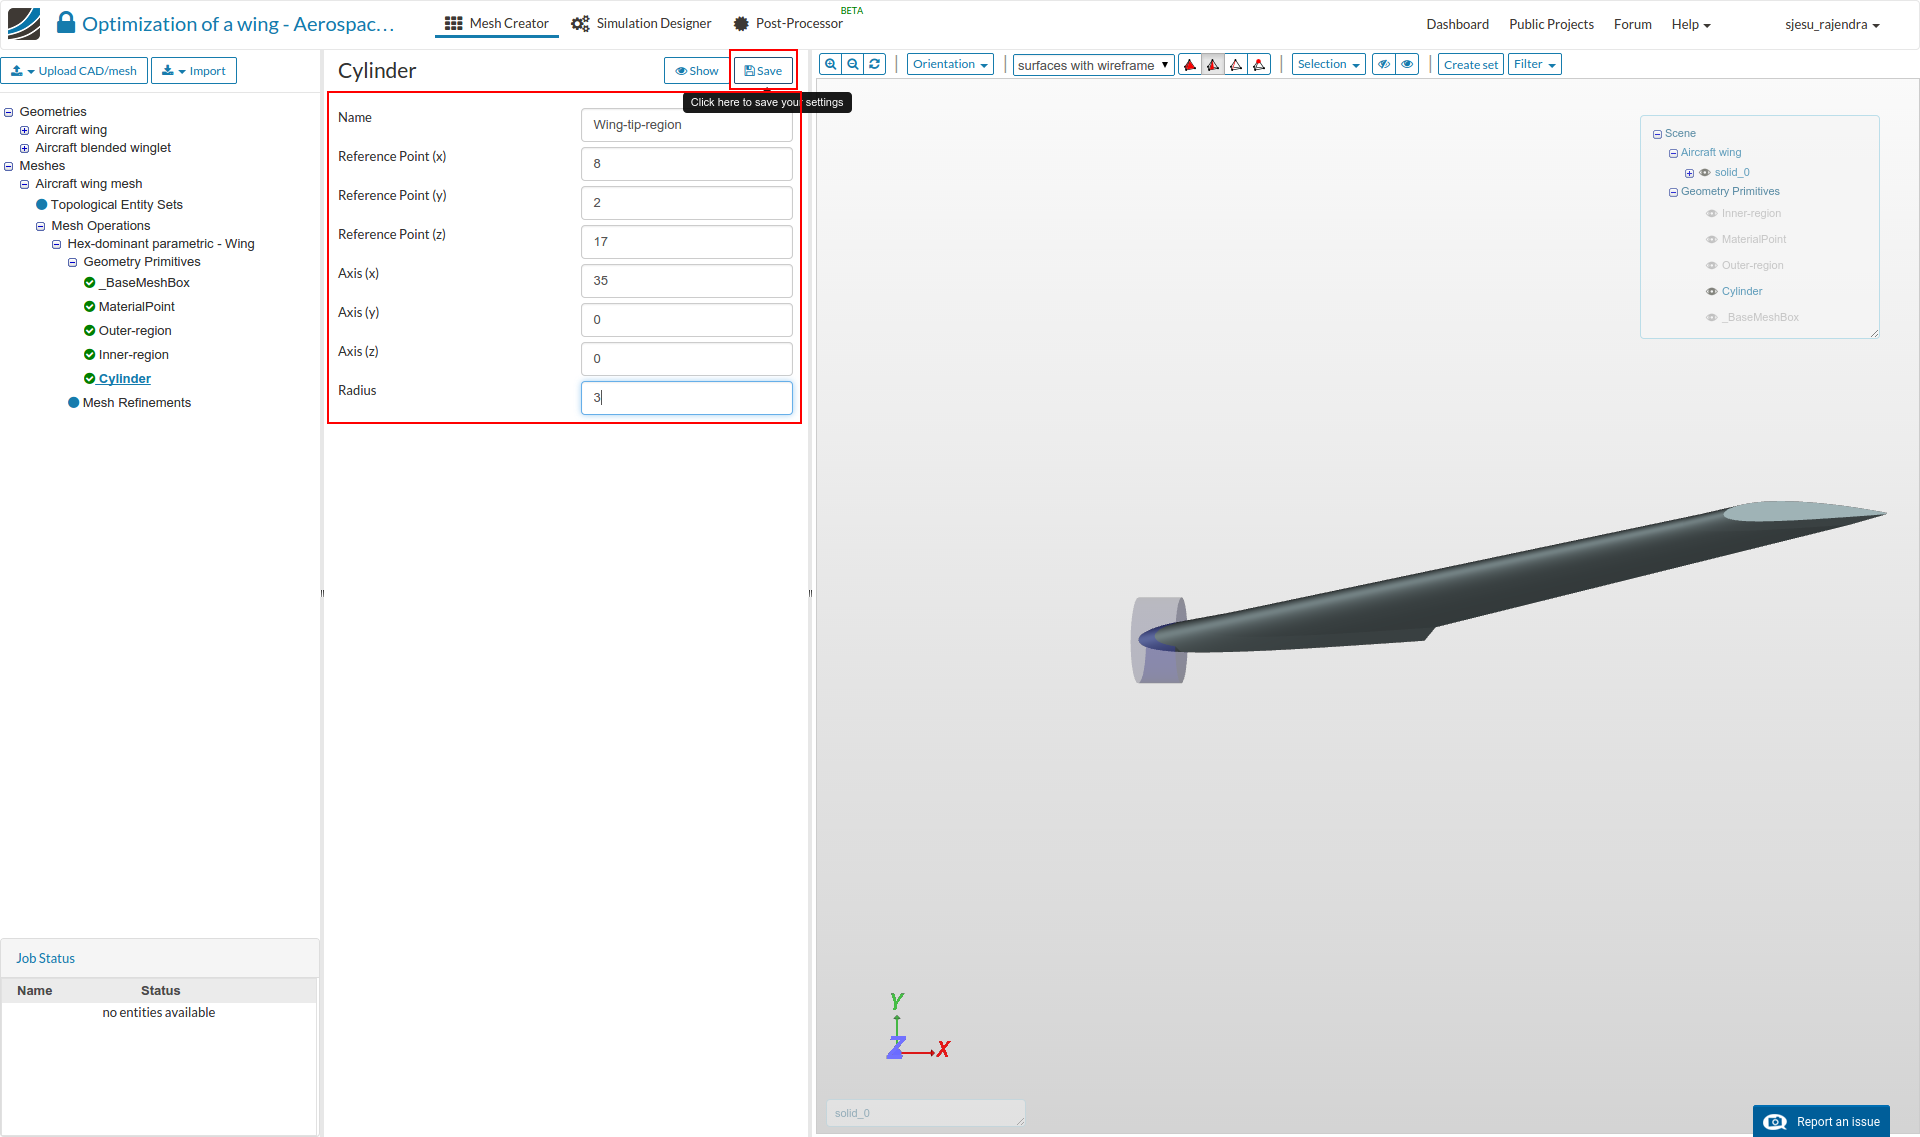1920x1137 pixels.
Task: Reset the 3D view with refresh icon
Action: [x=875, y=65]
